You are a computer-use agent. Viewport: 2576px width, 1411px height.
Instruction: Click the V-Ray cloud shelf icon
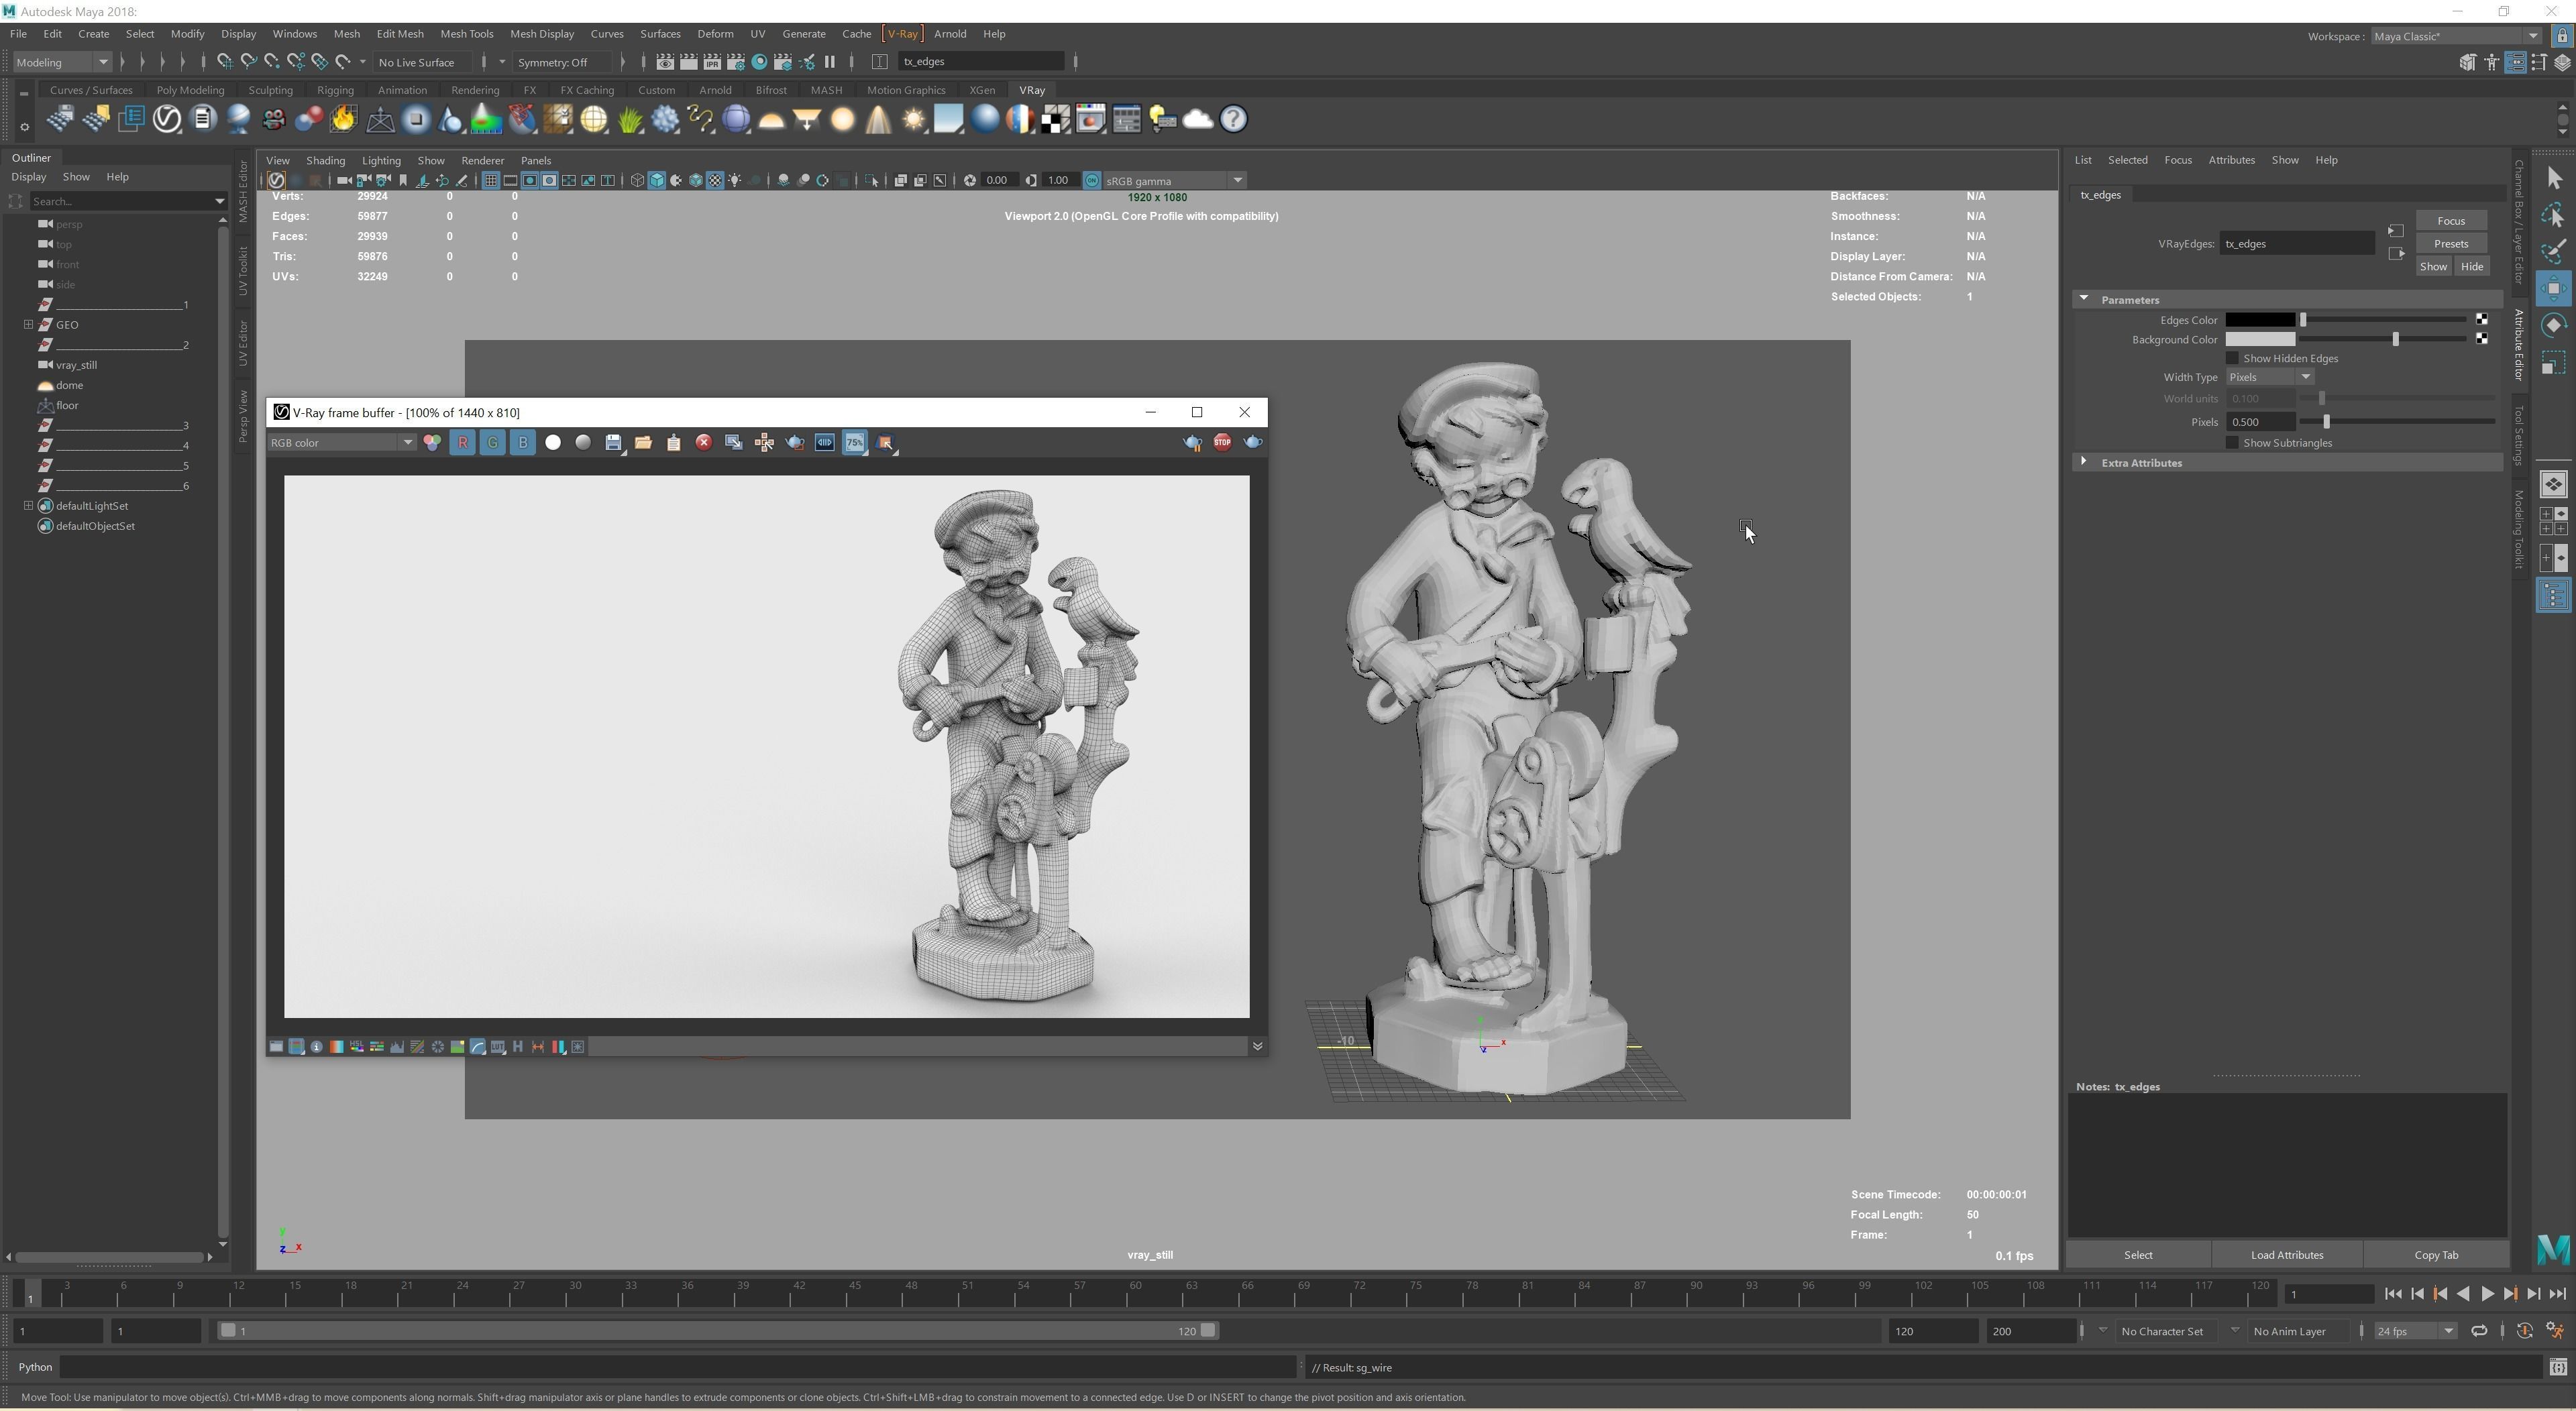pos(1197,120)
